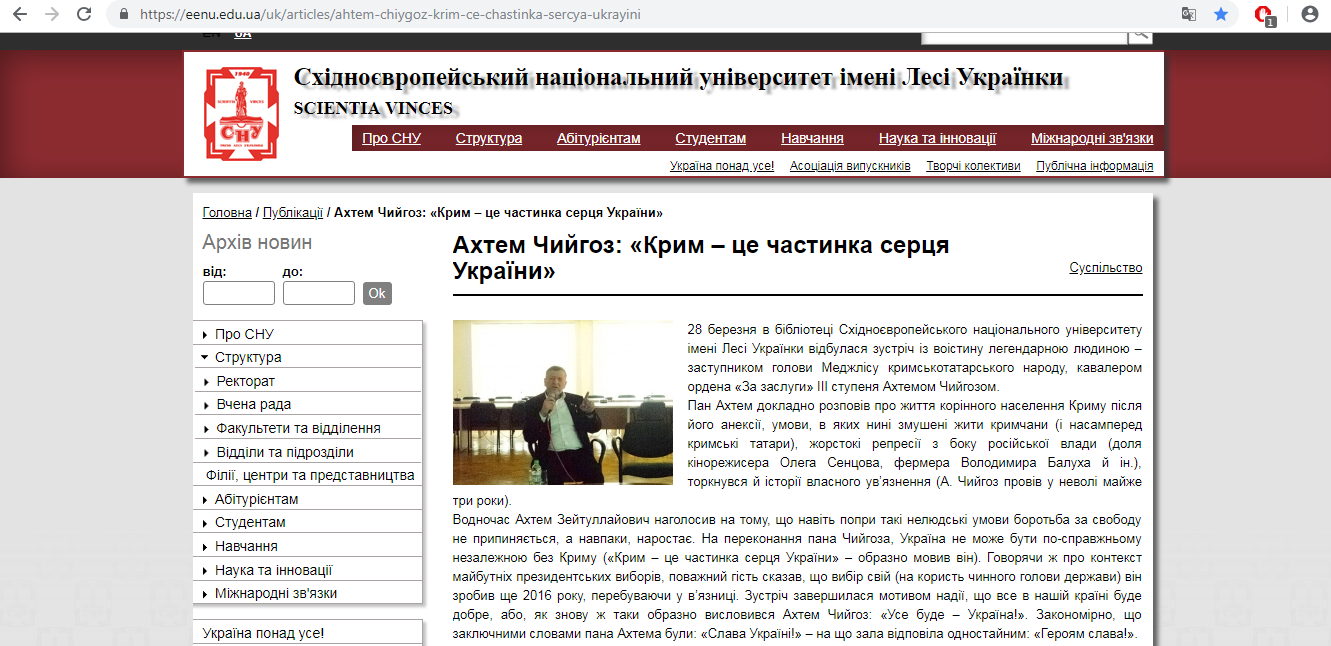
Task: Open the Google Translate icon in address bar
Action: [1188, 15]
